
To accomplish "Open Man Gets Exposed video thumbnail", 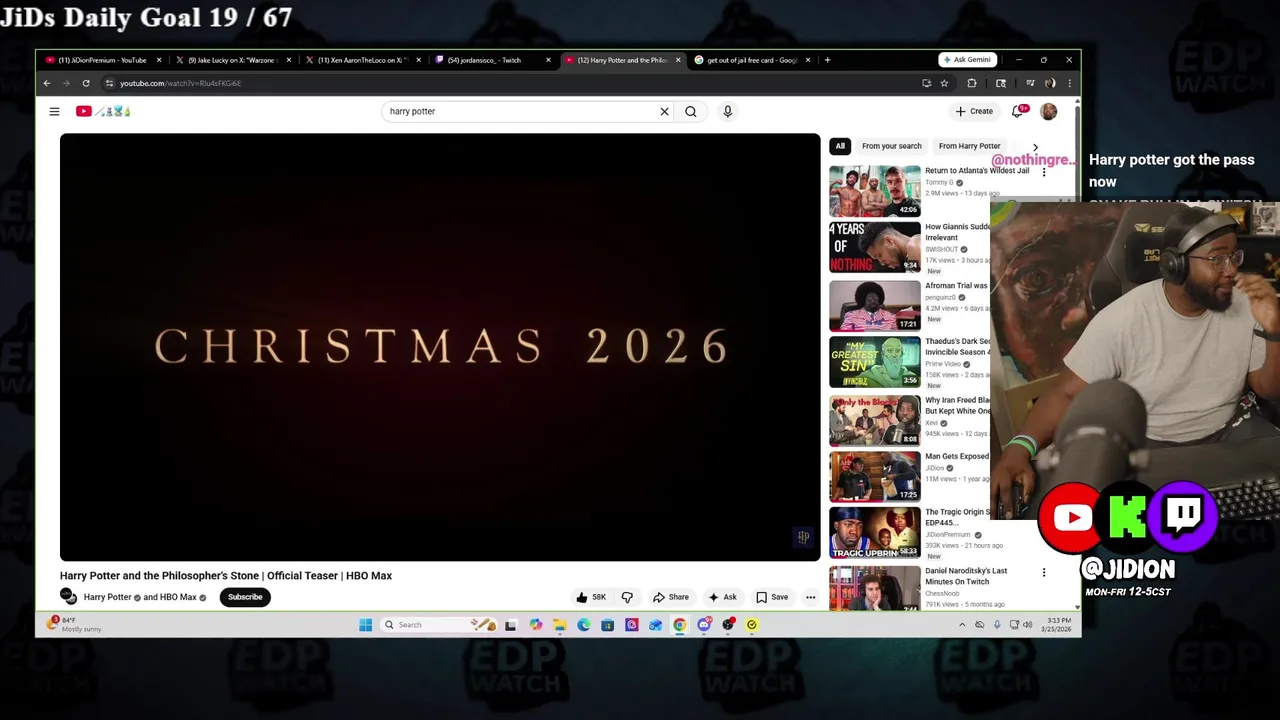I will pos(875,476).
